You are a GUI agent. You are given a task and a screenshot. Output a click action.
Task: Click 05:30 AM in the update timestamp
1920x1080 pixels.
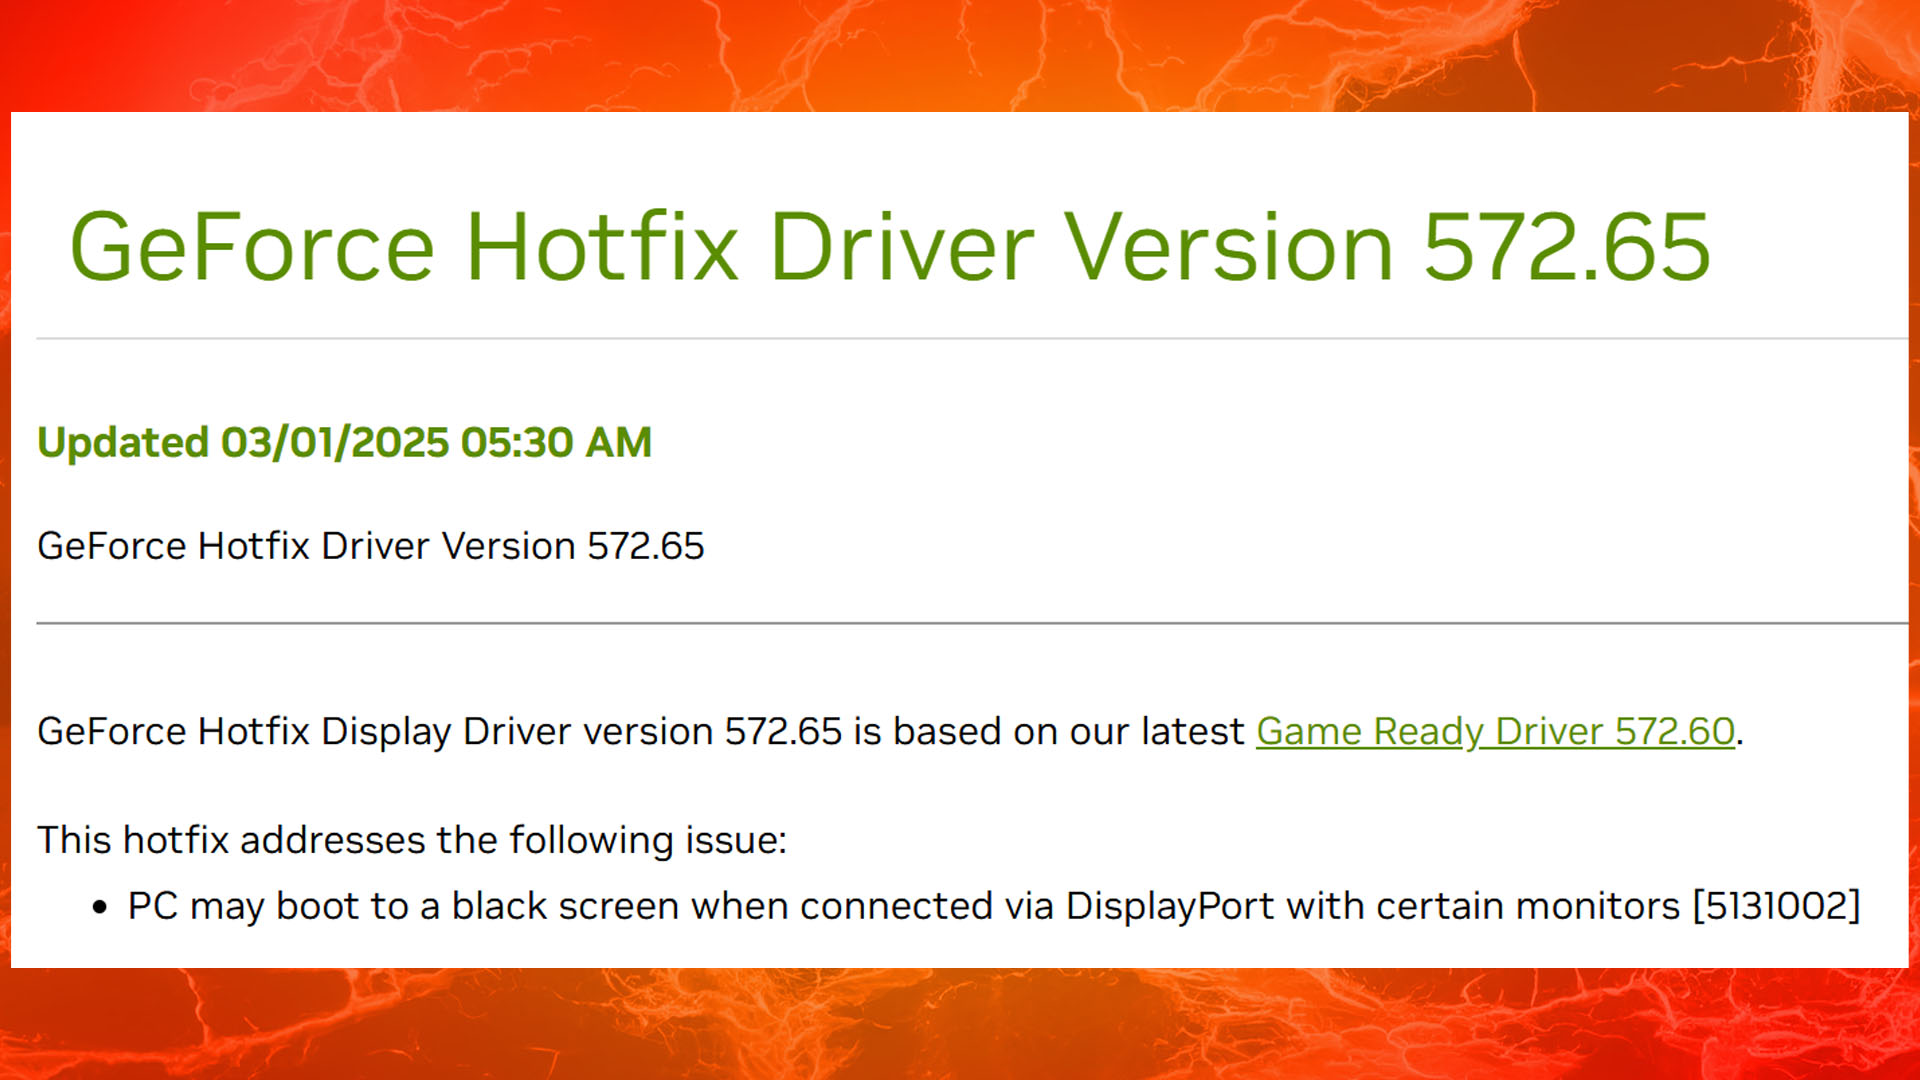pos(556,442)
